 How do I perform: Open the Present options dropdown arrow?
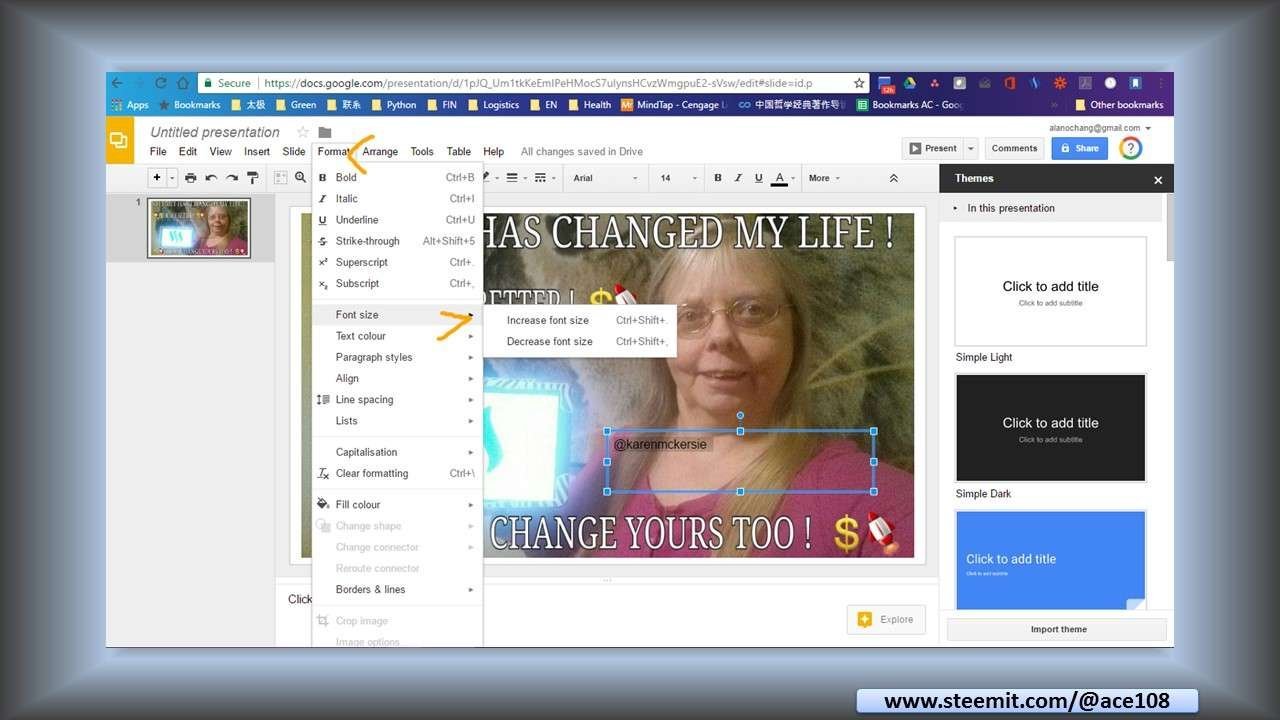(970, 148)
